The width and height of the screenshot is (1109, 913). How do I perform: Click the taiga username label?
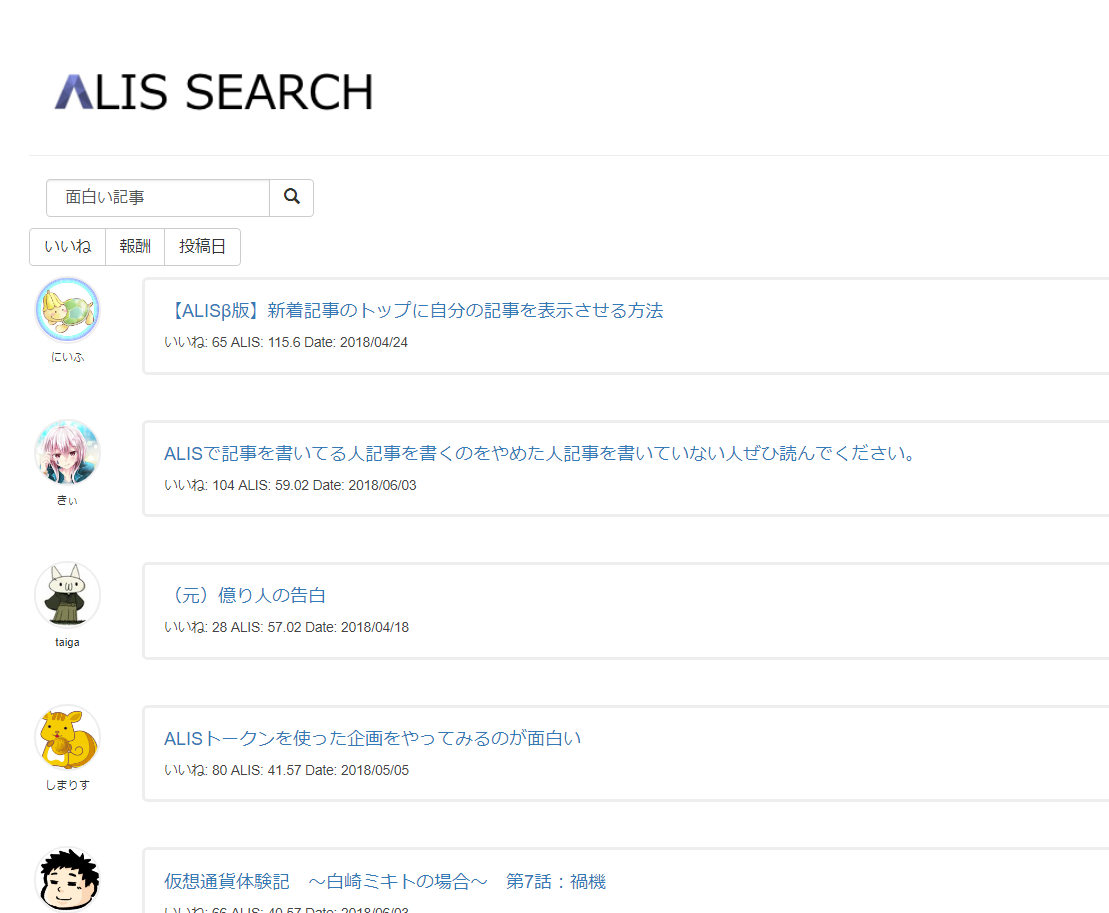point(67,642)
